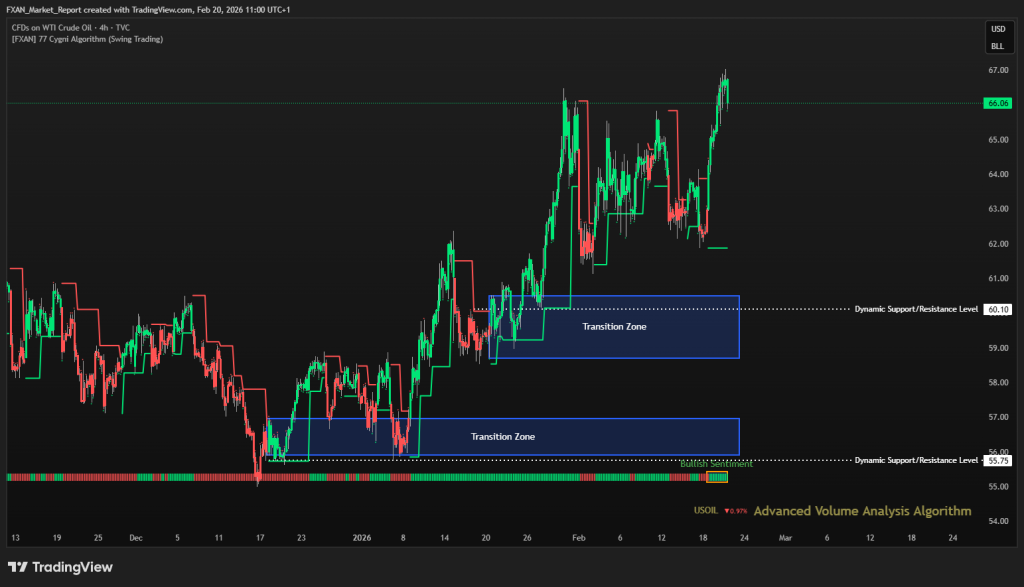Click the 77 Cygni Algorithm indicator label
This screenshot has height=587, width=1024.
[x=88, y=39]
